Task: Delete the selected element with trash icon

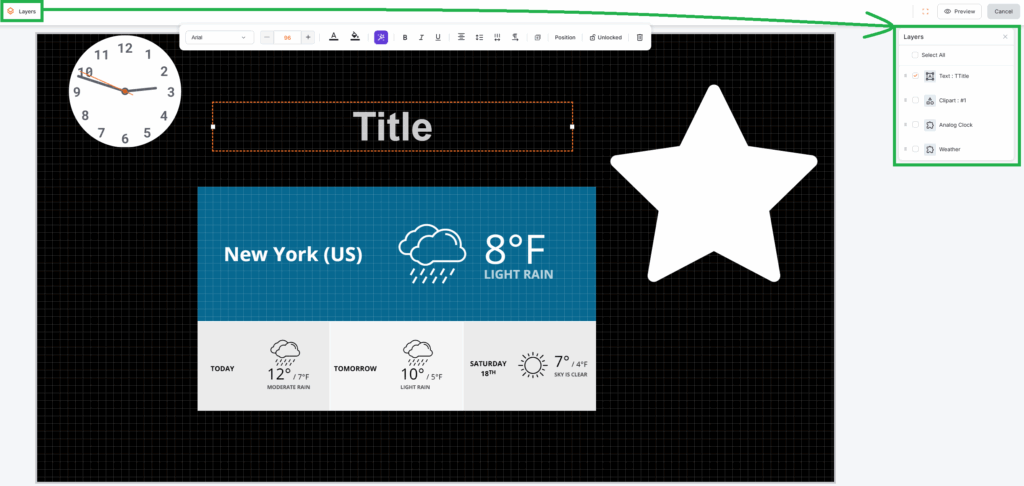Action: [640, 37]
